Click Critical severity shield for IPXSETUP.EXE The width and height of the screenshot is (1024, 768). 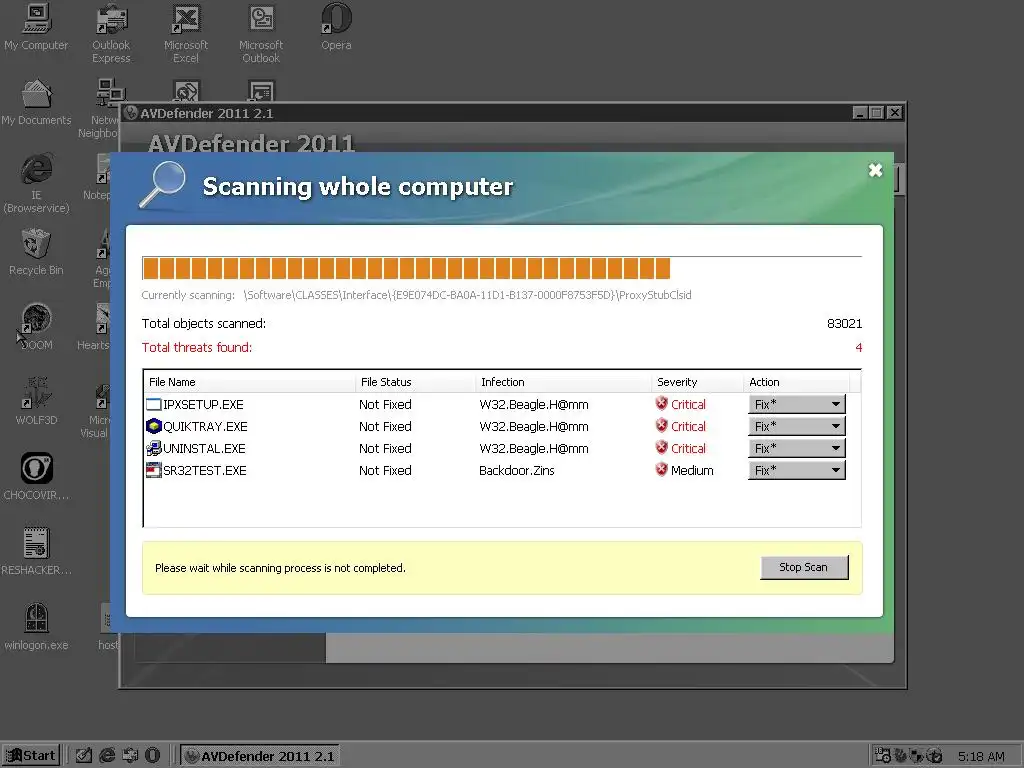tap(662, 404)
